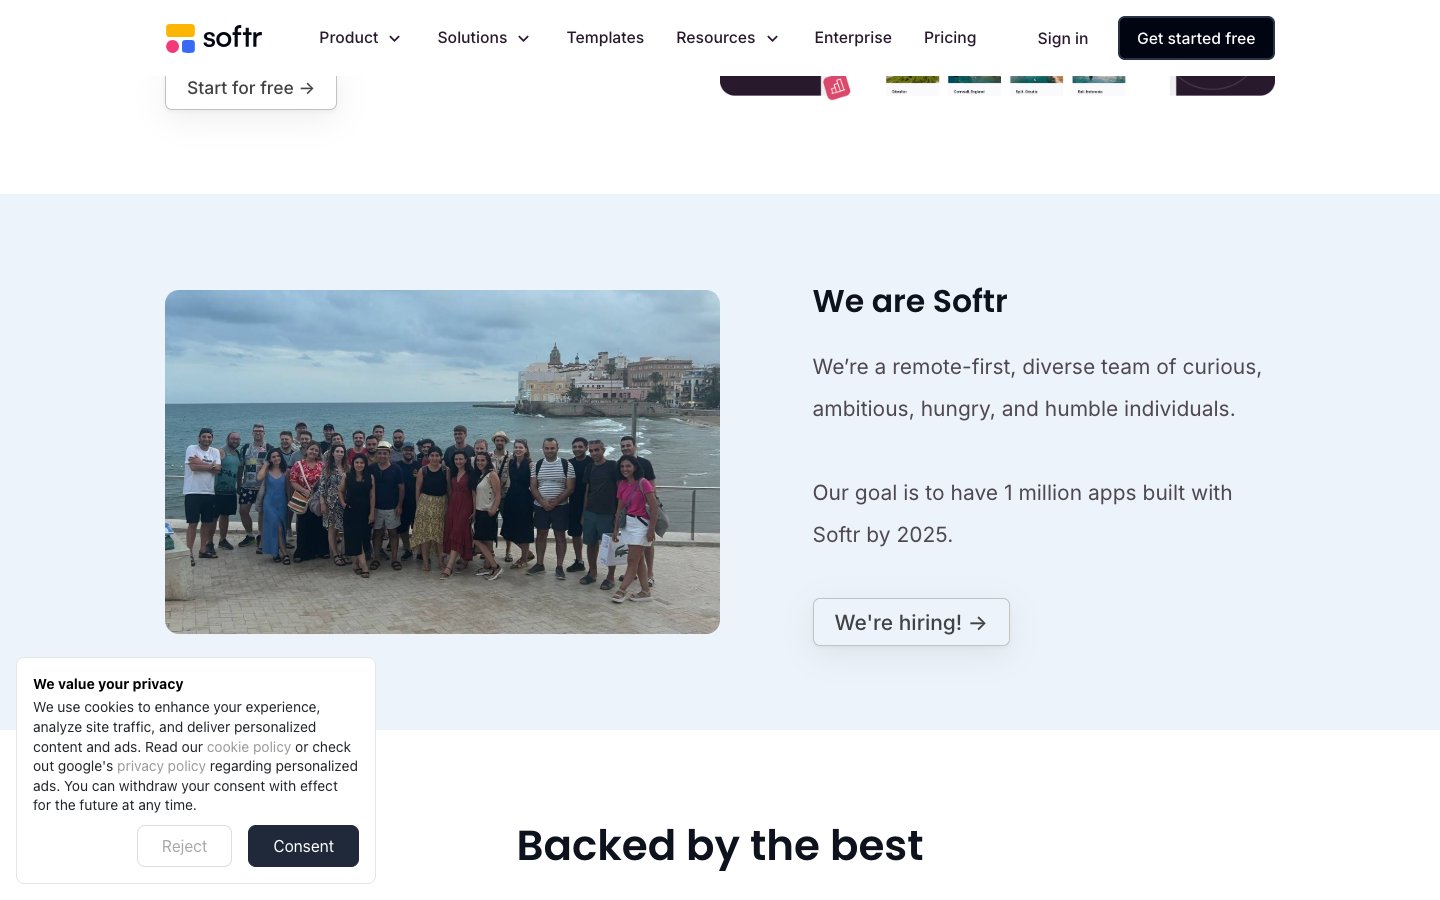
Task: Open Google's privacy policy link
Action: (161, 766)
